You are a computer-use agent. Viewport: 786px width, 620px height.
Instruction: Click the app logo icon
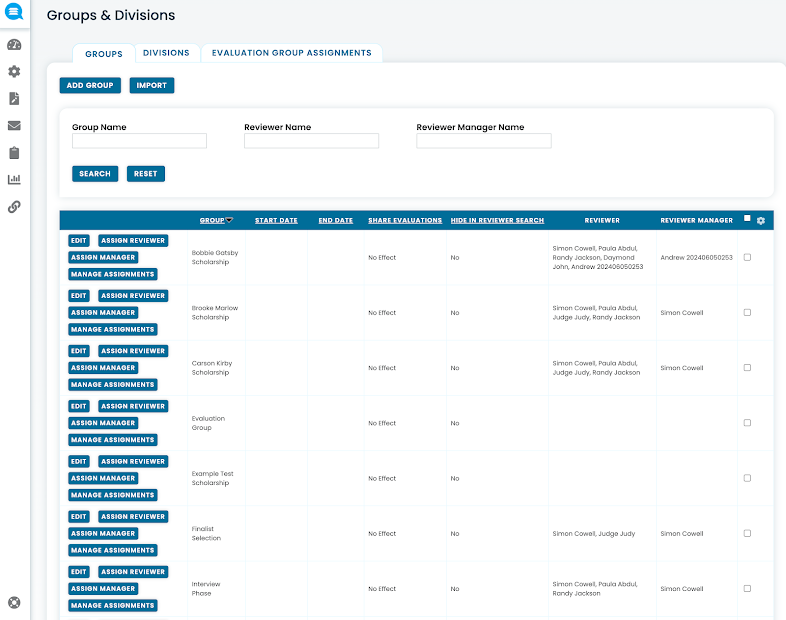point(14,11)
